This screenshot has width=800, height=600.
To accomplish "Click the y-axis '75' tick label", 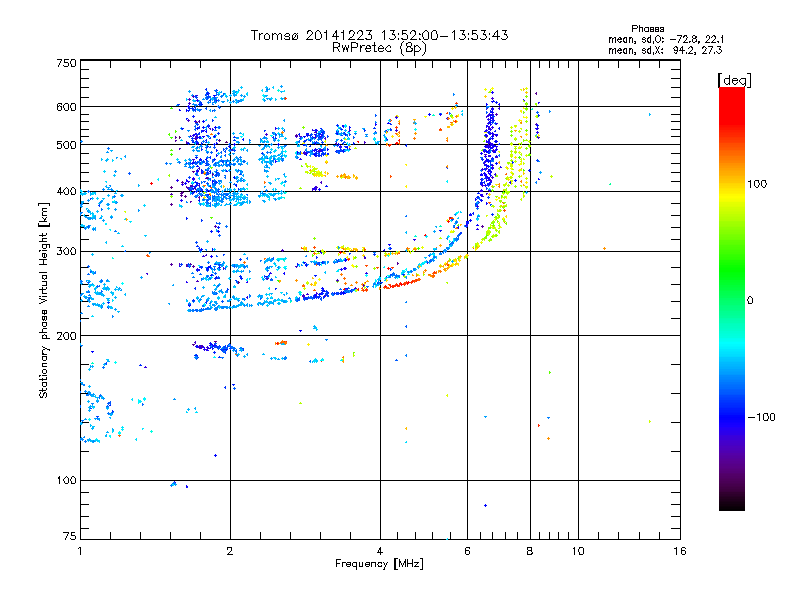I will point(70,536).
